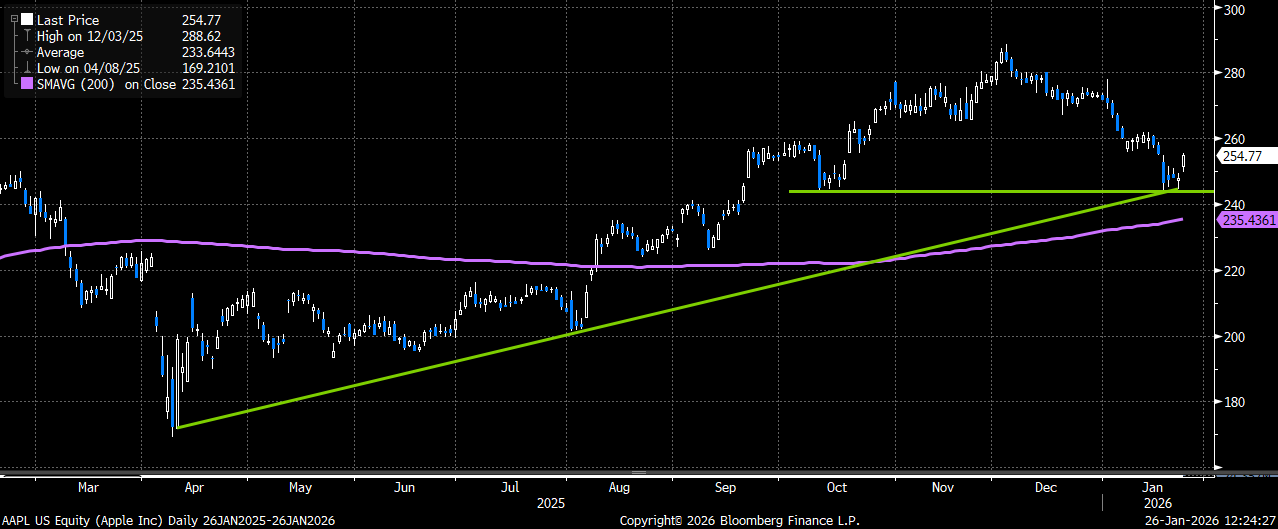Click the horizontal green support line near 244
Viewport: 1278px width, 529px height.
(1000, 191)
